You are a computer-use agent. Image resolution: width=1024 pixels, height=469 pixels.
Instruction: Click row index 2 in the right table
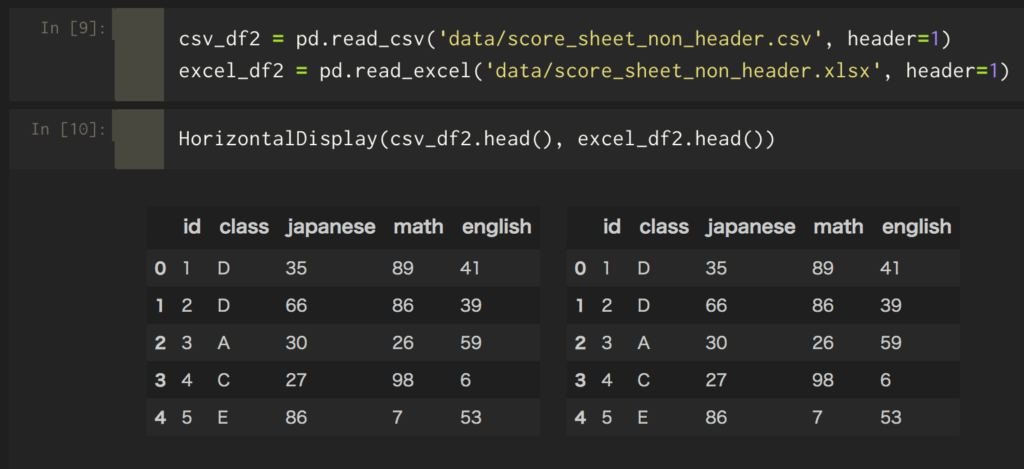[x=581, y=343]
